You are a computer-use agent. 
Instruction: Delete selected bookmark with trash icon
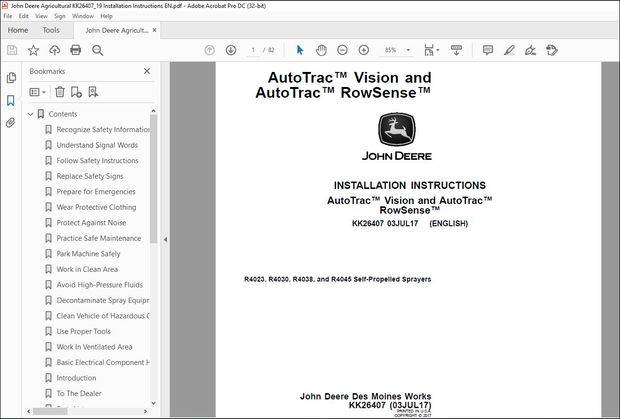click(60, 92)
